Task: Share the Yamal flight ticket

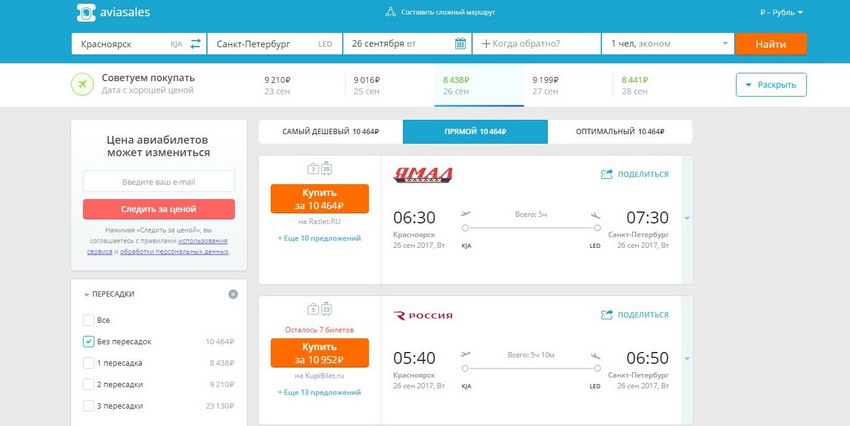Action: pos(634,174)
